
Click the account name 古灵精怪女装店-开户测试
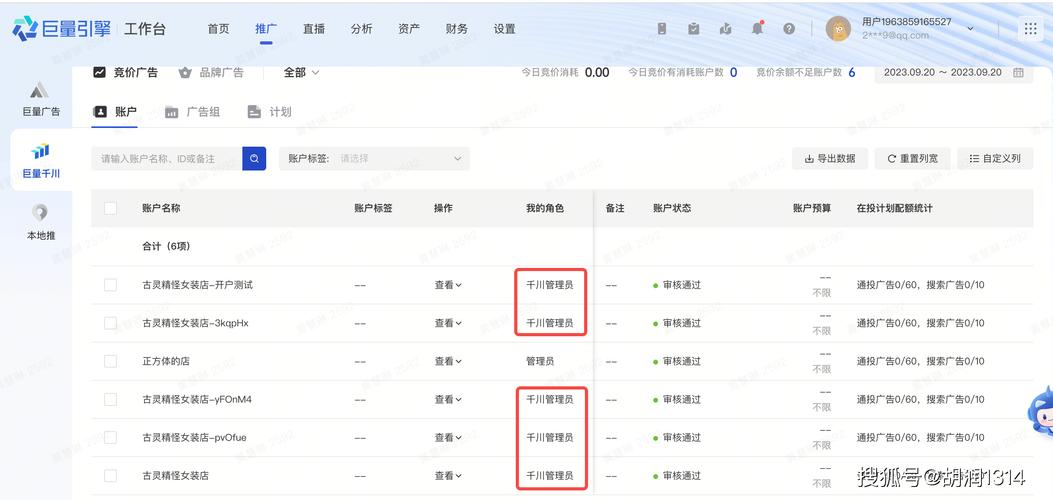pos(197,285)
